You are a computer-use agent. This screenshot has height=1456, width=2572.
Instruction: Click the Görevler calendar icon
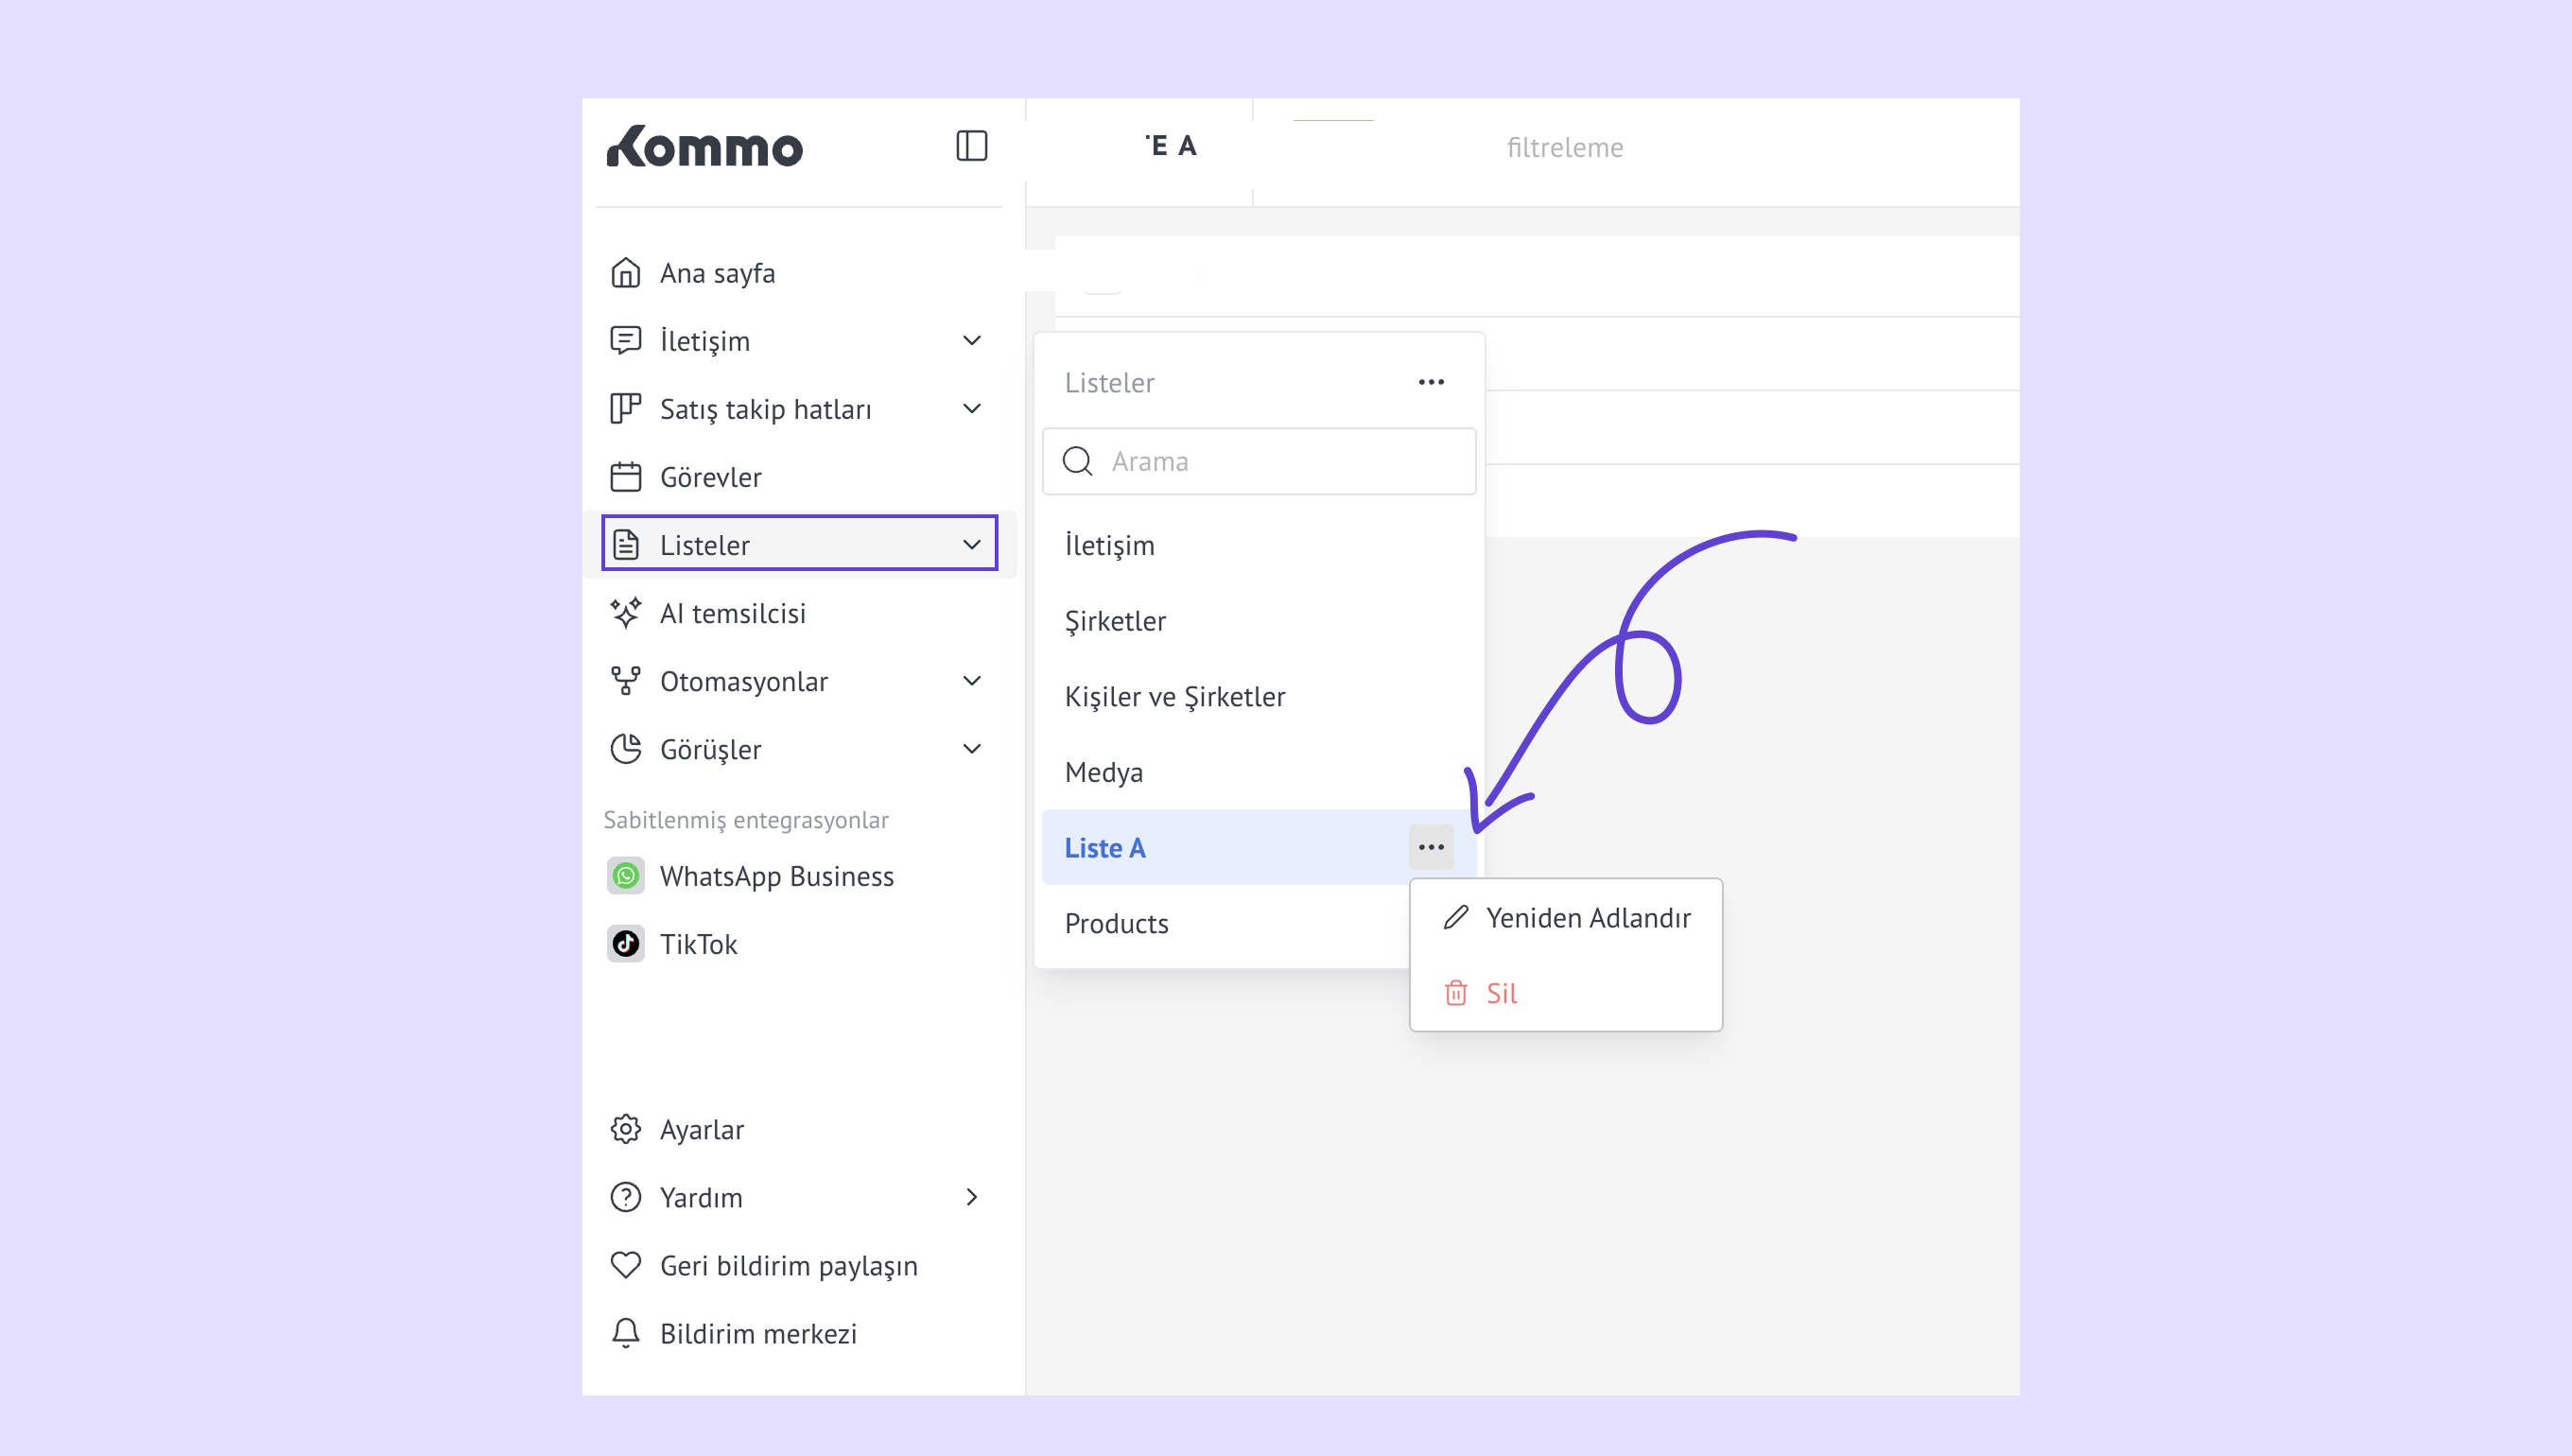(x=626, y=477)
